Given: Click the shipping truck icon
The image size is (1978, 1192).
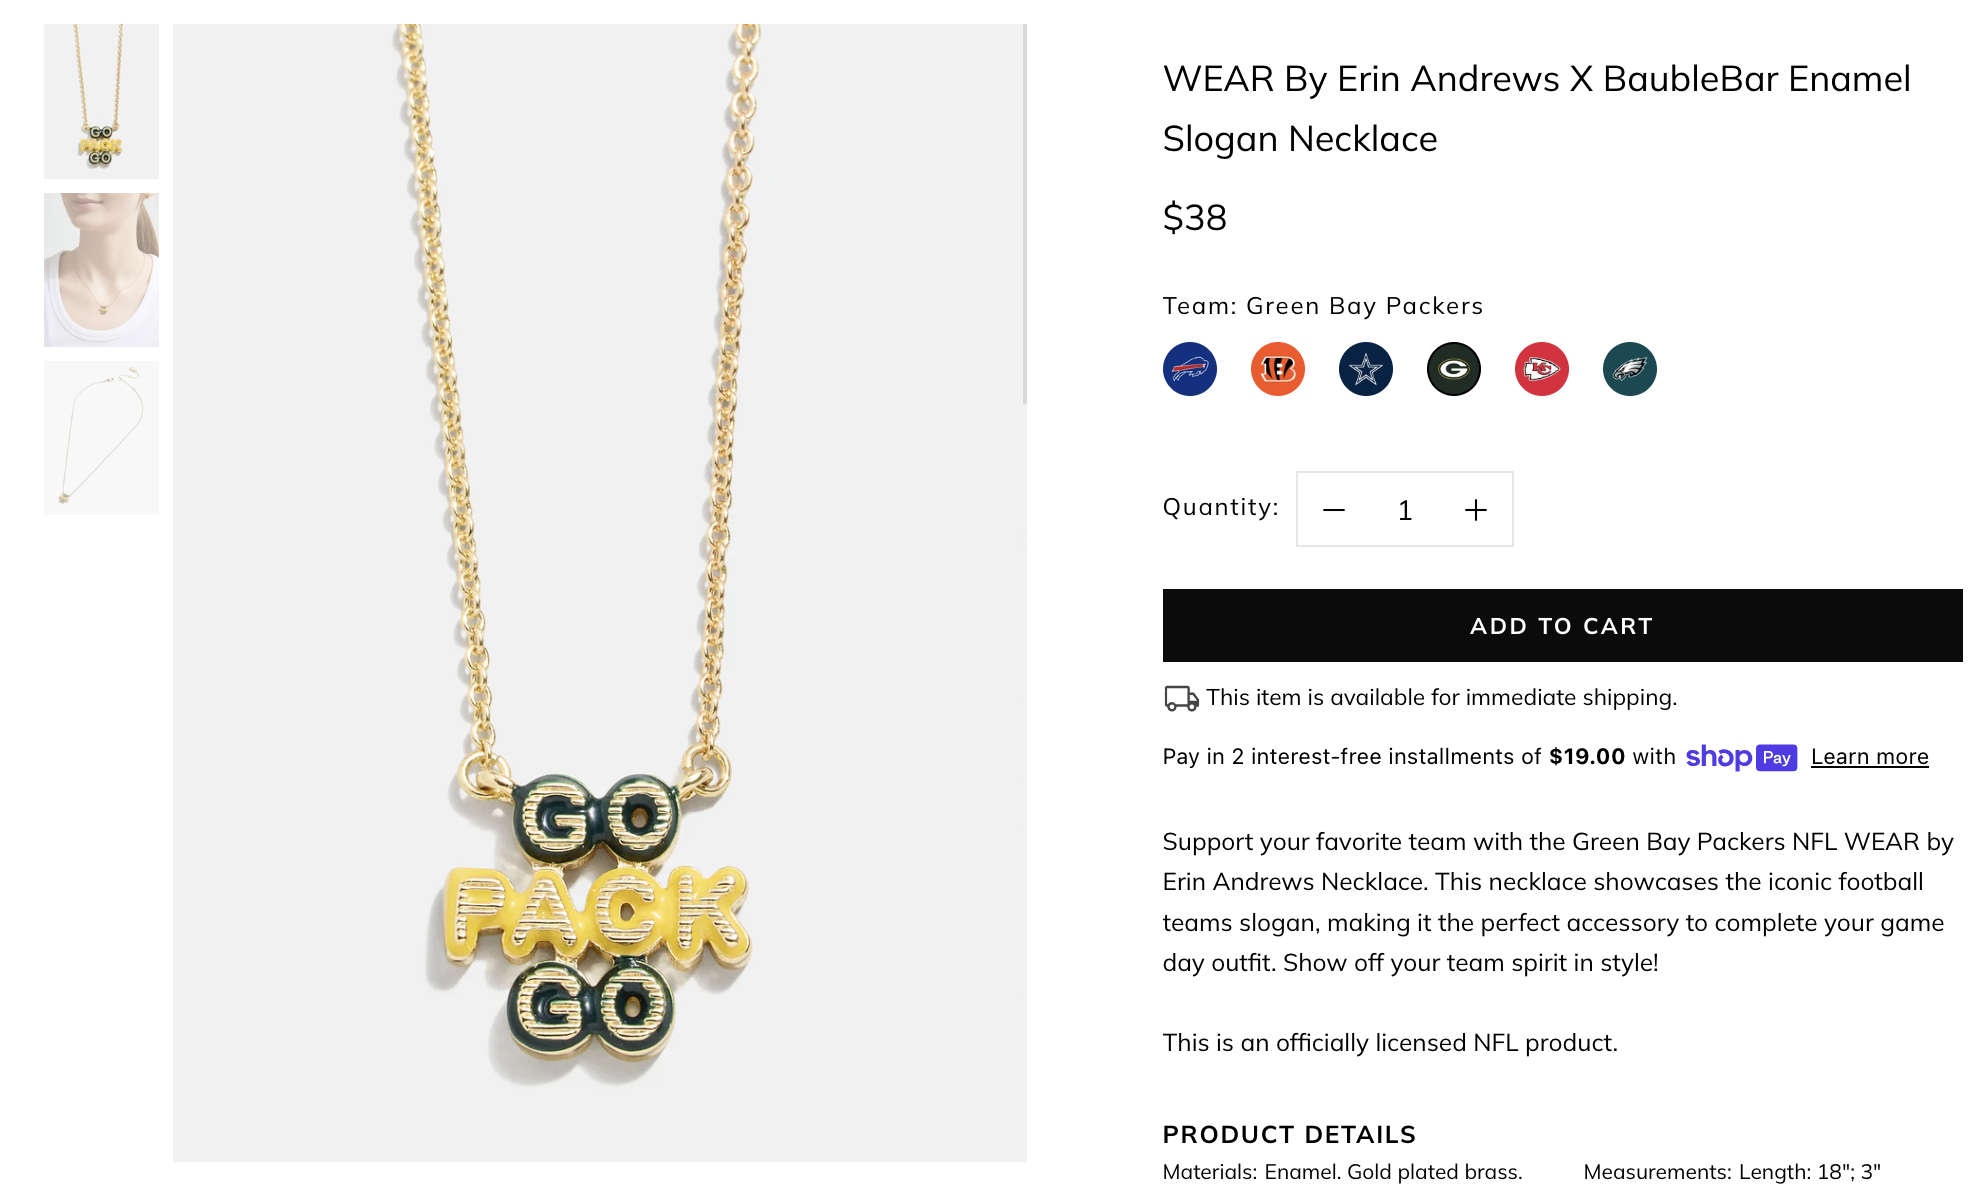Looking at the screenshot, I should point(1181,698).
